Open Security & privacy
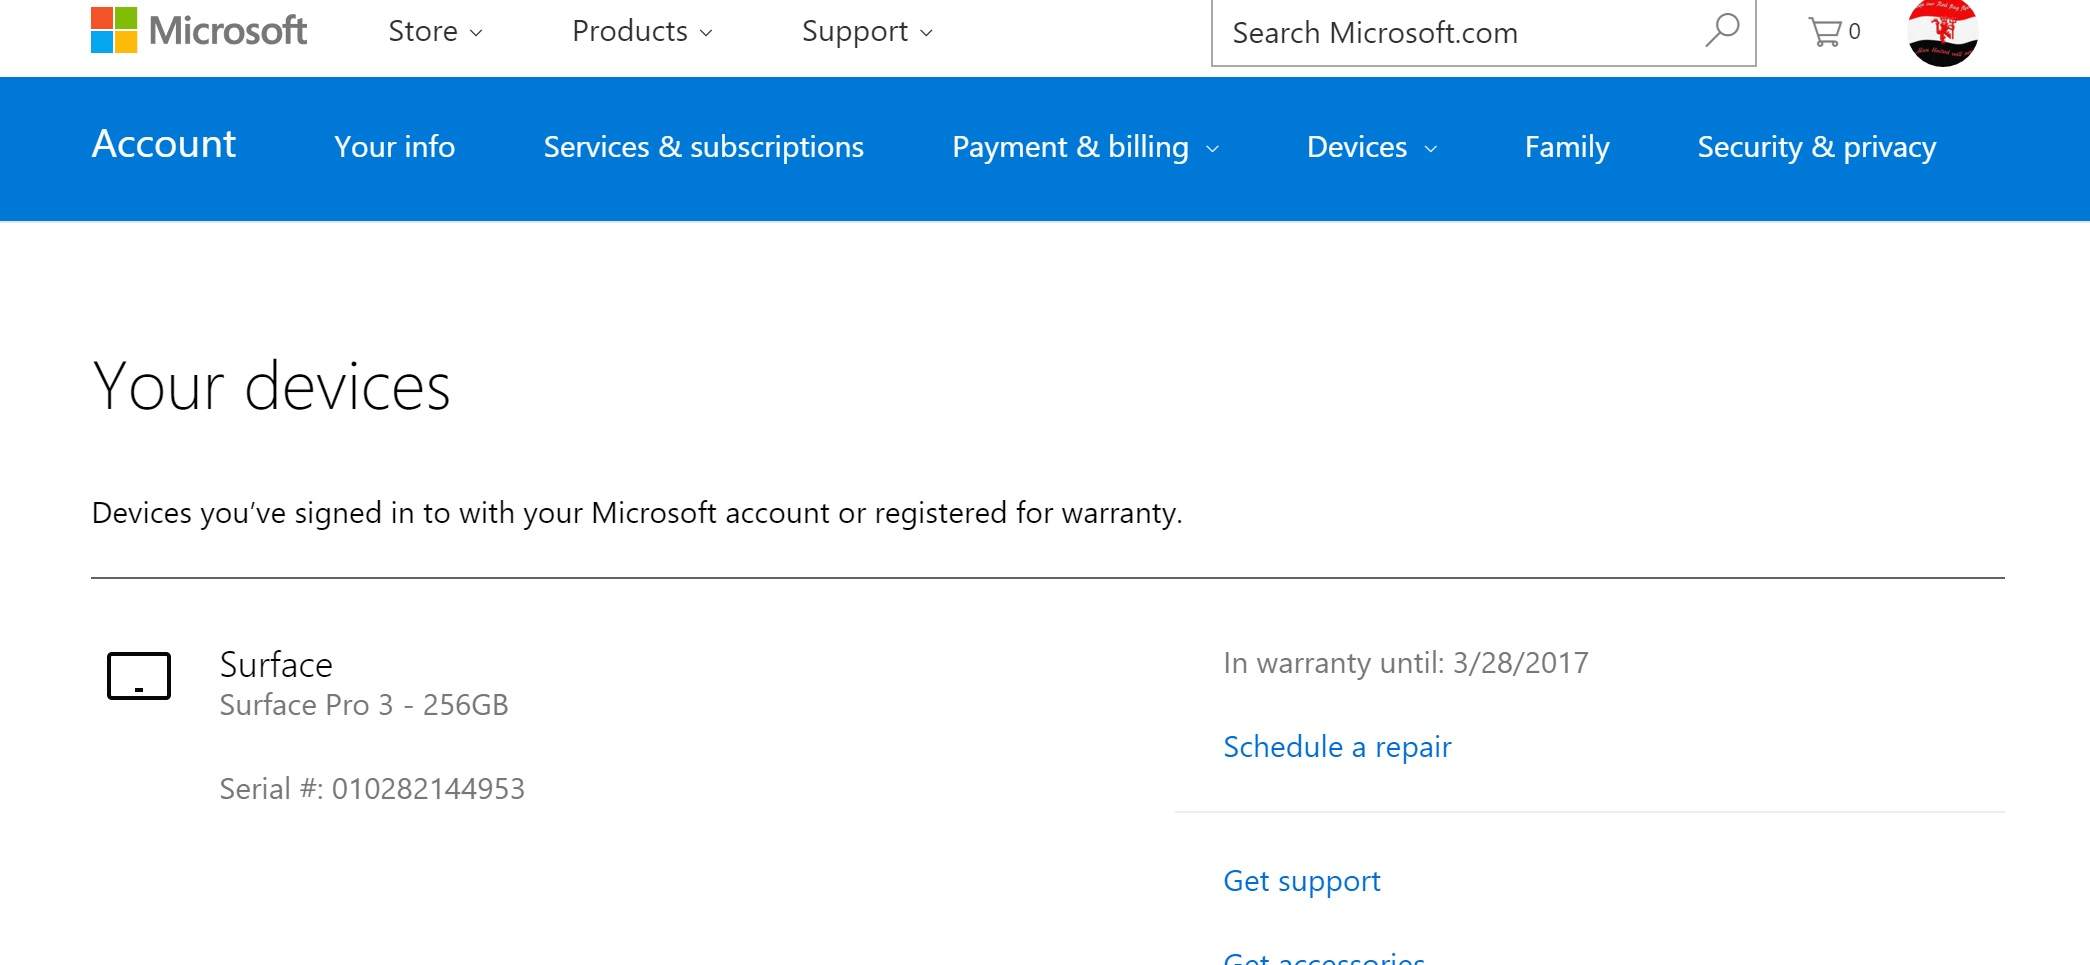Viewport: 2090px width, 965px height. click(1816, 147)
